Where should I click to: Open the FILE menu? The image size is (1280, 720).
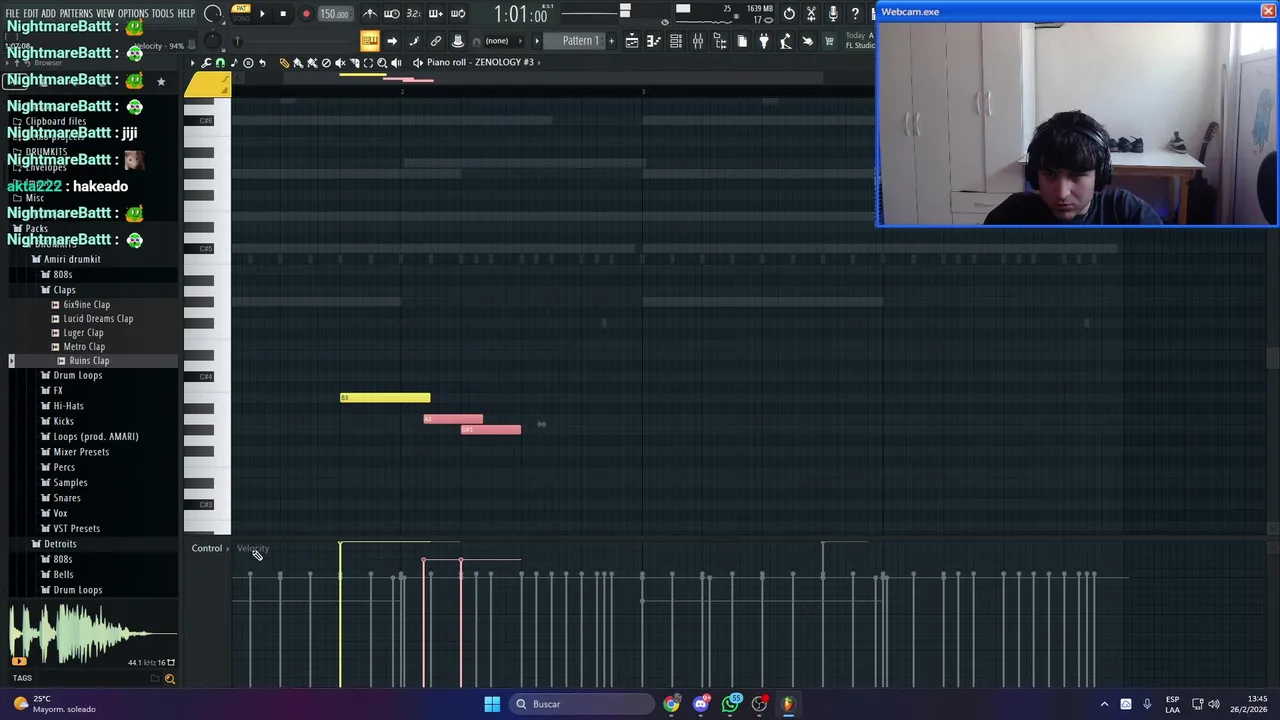click(13, 14)
